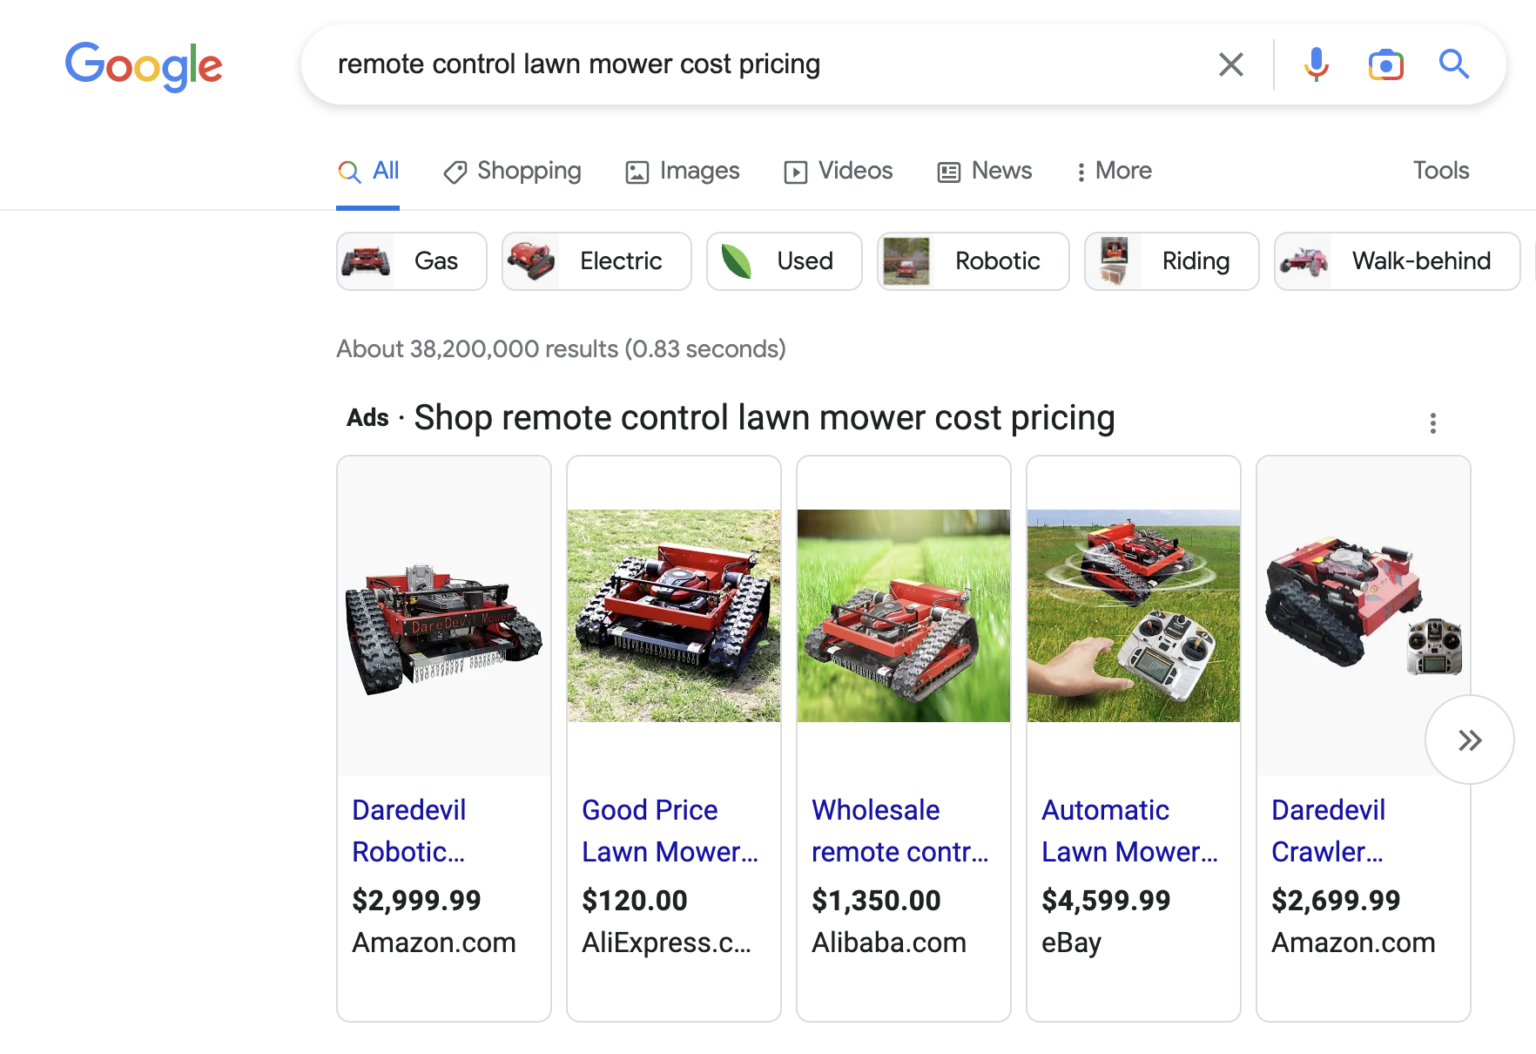Open the three-dot options for the Ads section
The height and width of the screenshot is (1054, 1536).
1433,423
